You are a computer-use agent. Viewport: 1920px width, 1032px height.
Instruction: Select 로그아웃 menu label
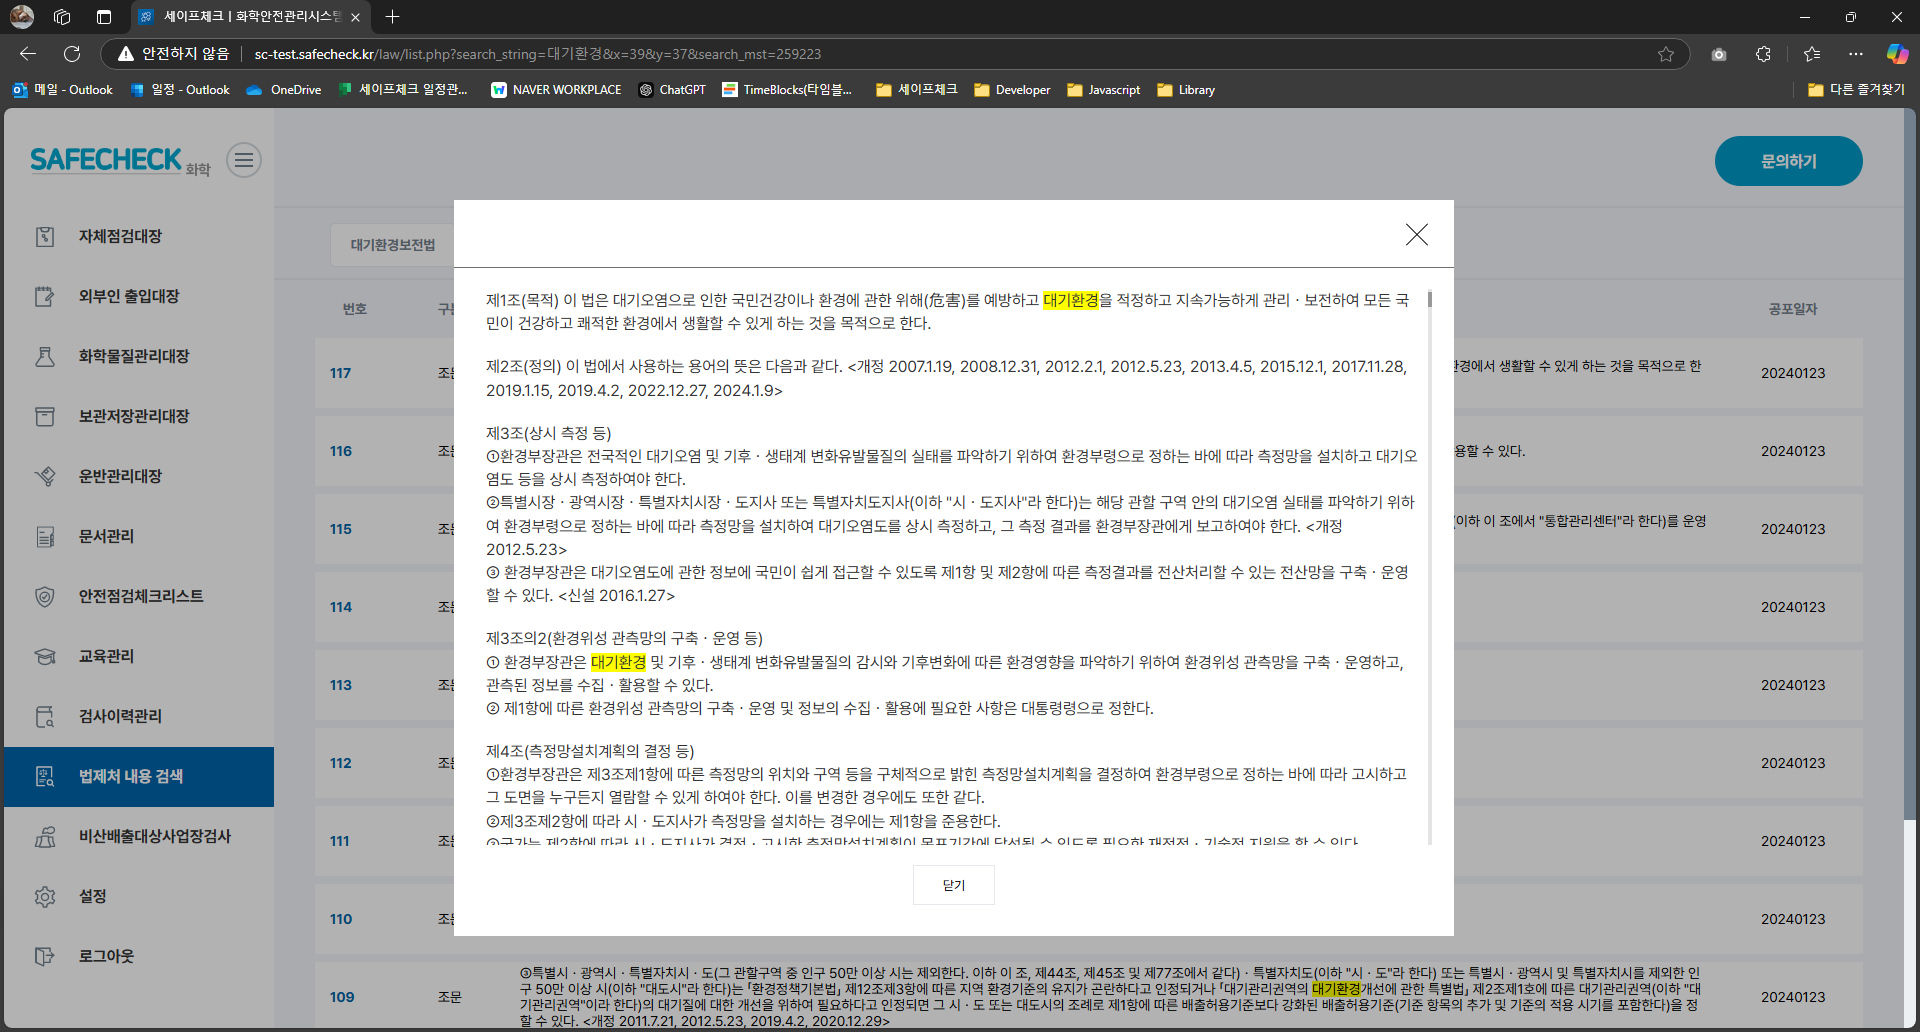(106, 956)
